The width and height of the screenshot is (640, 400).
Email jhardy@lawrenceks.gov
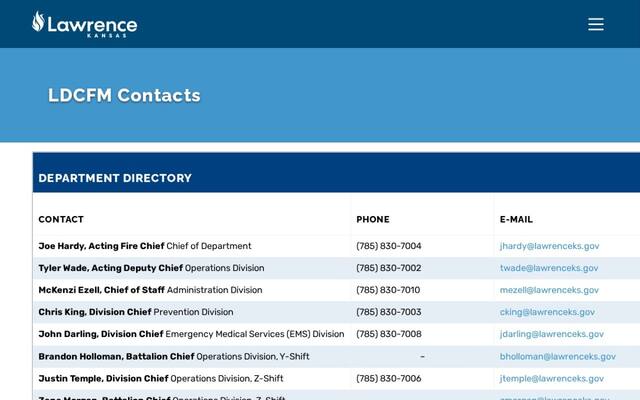pos(549,246)
